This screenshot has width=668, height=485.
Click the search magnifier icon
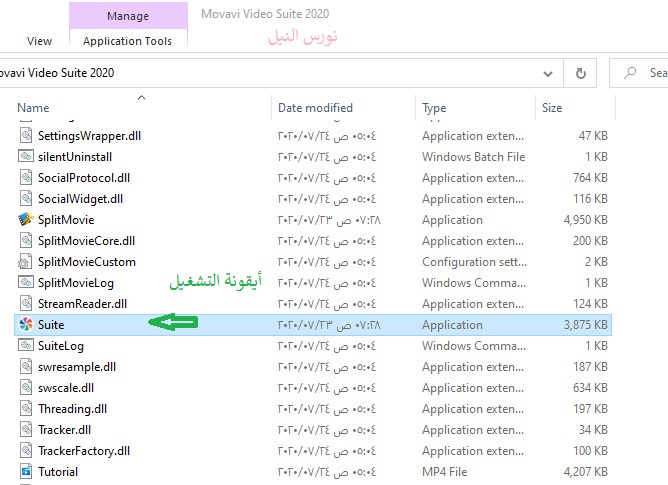point(632,73)
